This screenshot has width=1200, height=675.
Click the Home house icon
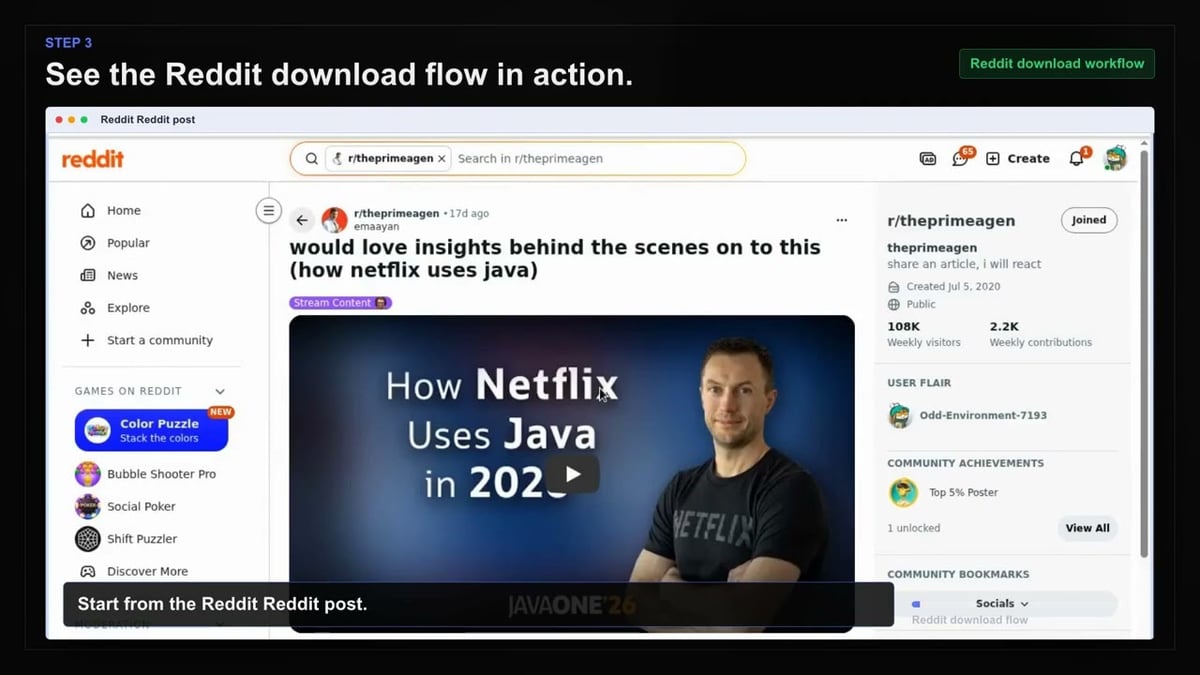88,211
